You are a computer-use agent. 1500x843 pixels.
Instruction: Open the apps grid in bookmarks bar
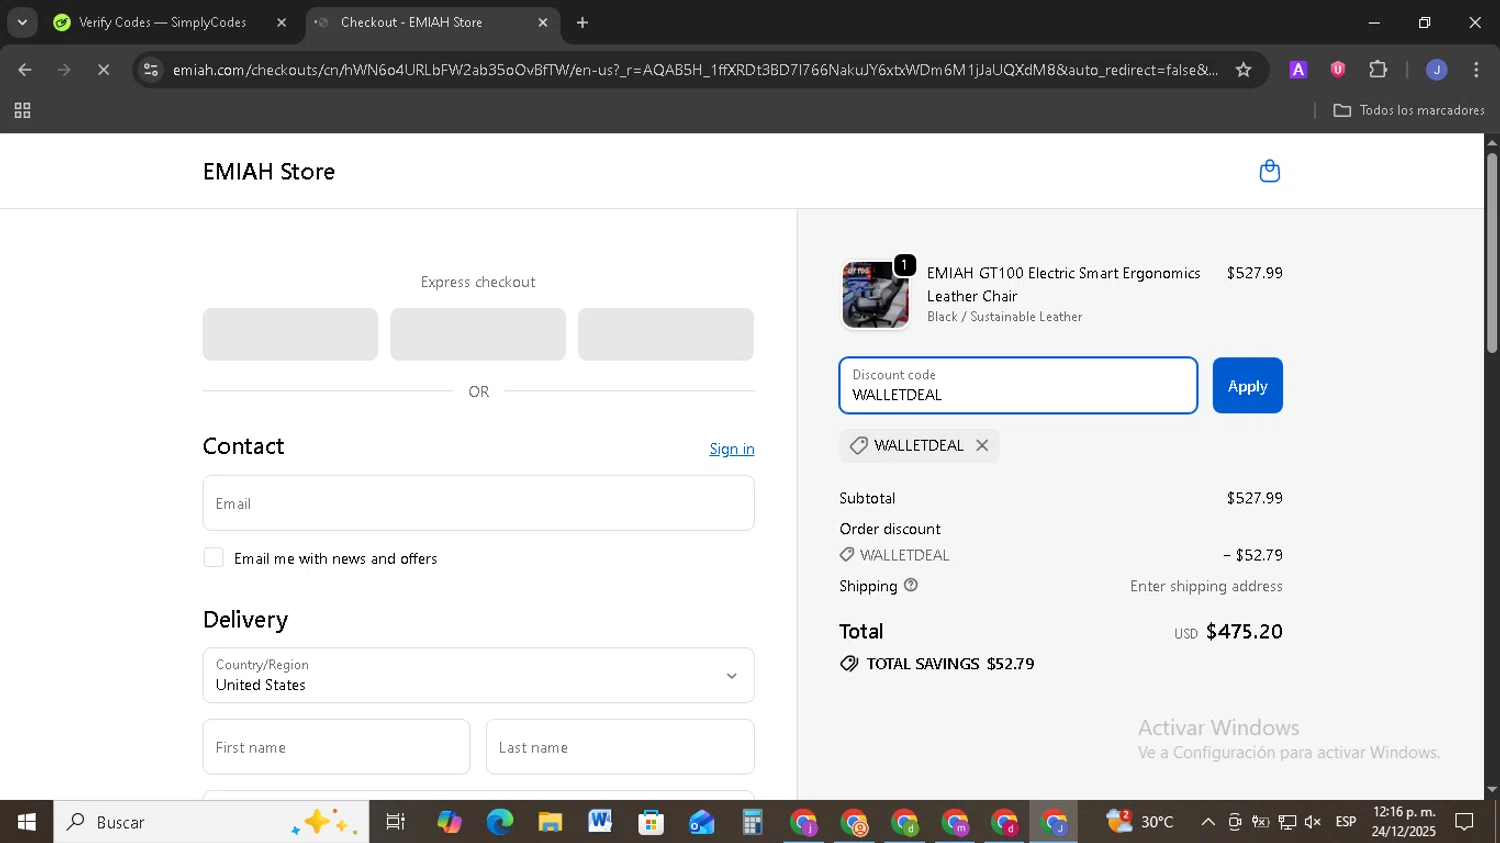click(22, 111)
